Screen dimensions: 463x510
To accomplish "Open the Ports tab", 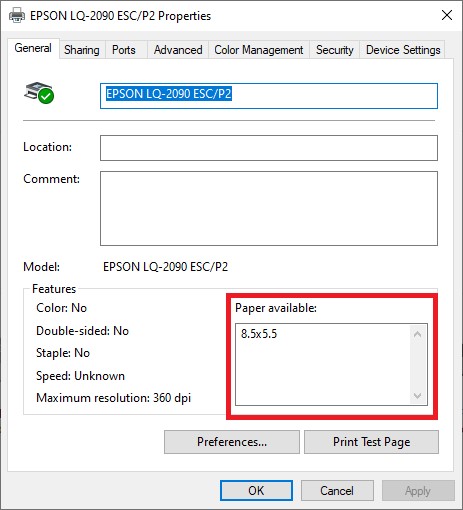I will [x=124, y=50].
